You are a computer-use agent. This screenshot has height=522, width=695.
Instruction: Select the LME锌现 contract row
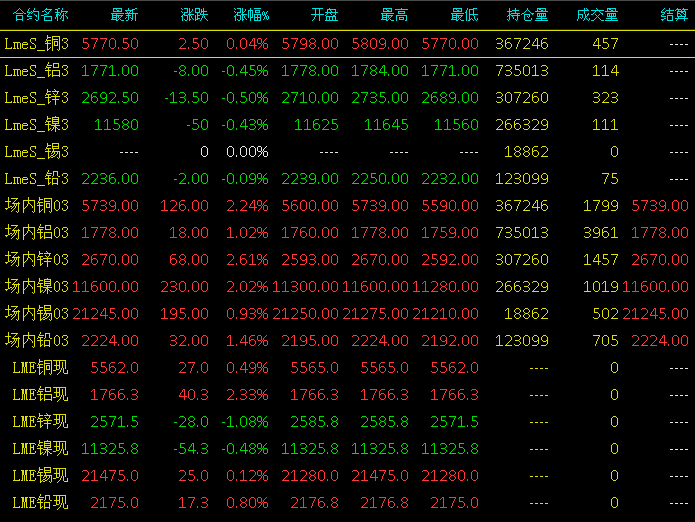pos(348,422)
